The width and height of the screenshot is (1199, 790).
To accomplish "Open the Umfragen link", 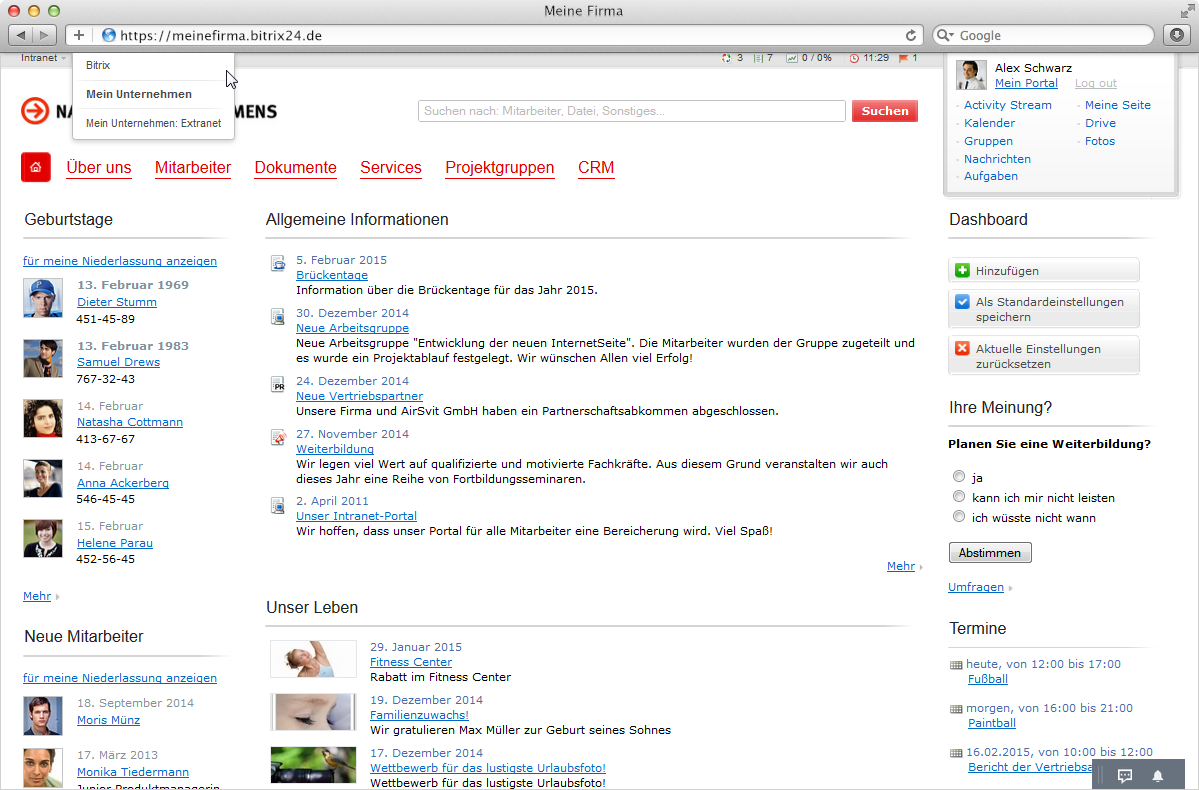I will tap(976, 587).
